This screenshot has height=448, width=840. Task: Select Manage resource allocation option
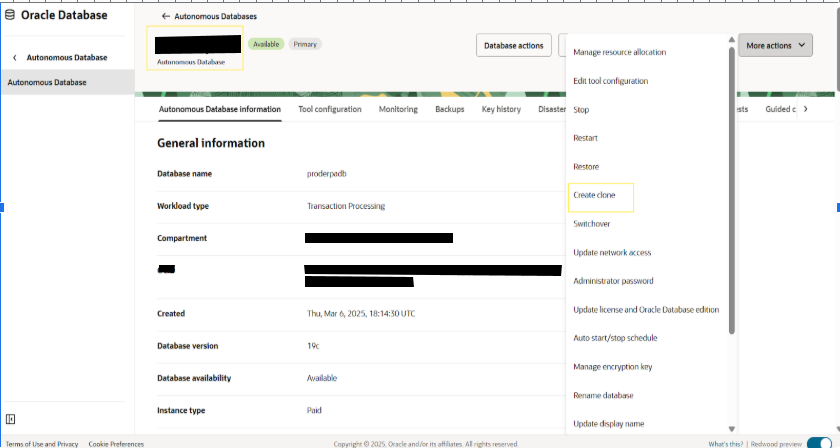click(x=619, y=53)
